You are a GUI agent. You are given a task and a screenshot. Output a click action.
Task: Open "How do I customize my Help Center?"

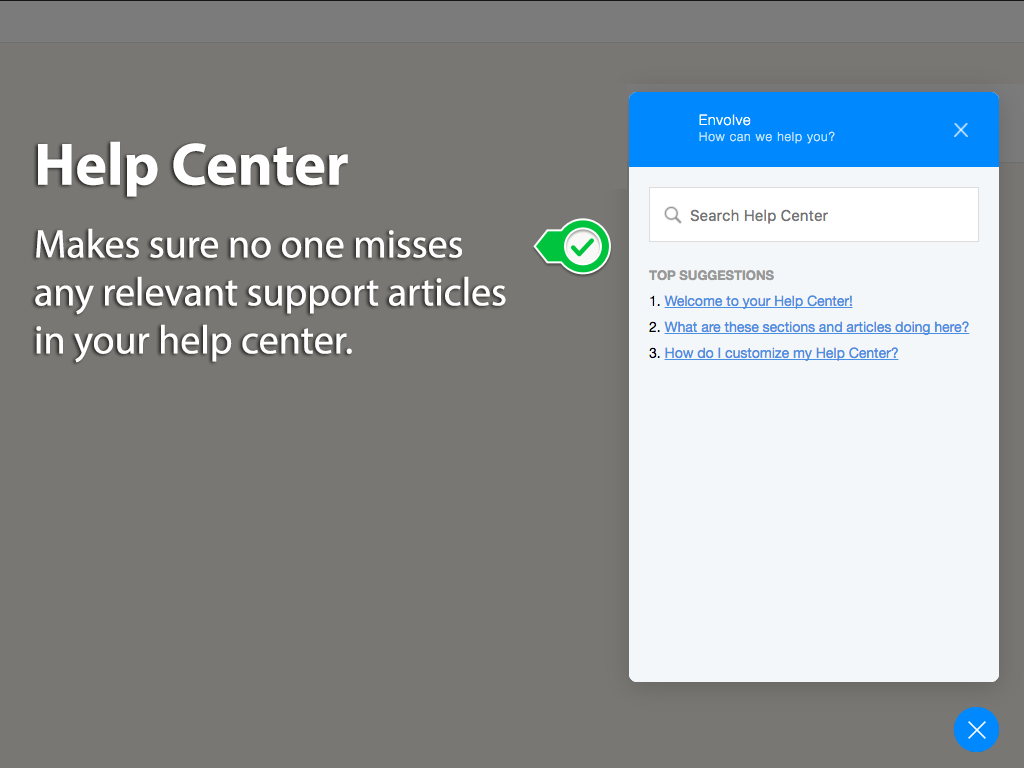pos(781,353)
